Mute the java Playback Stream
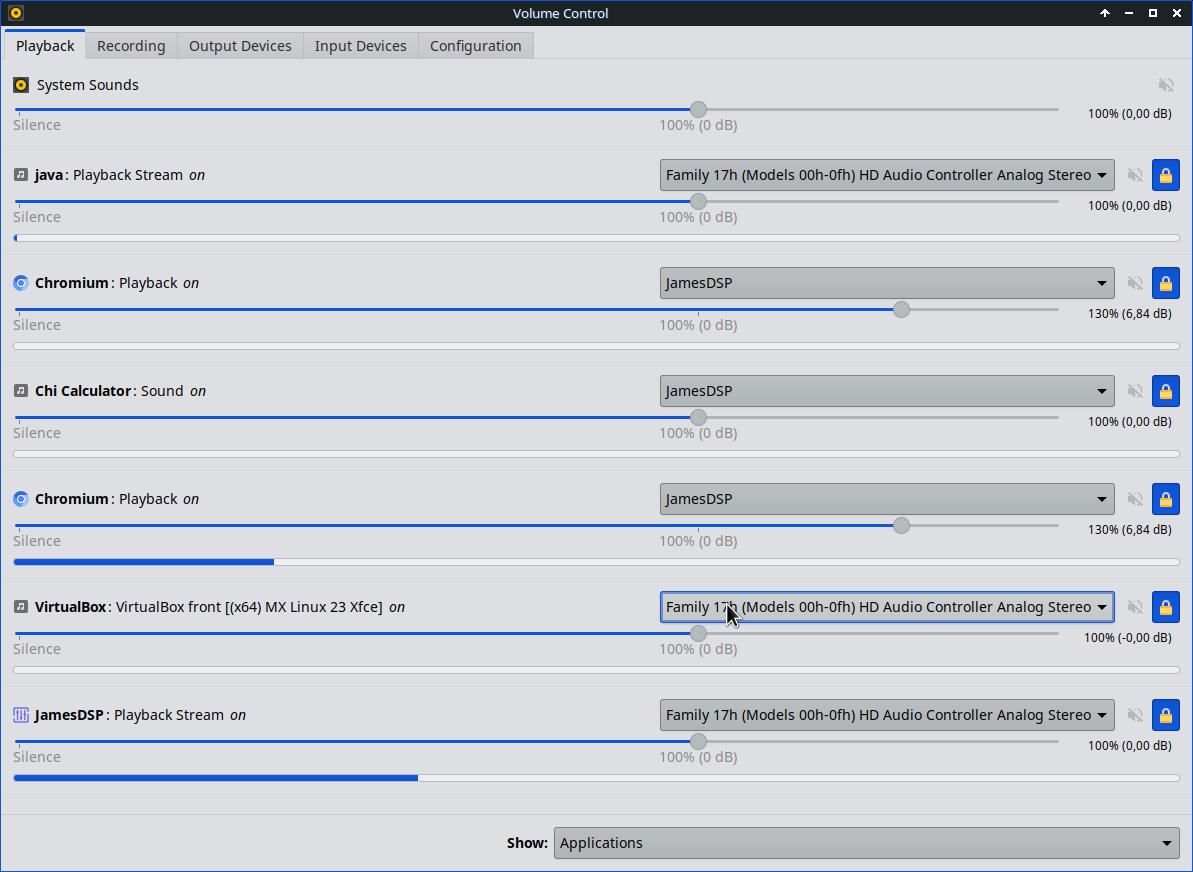The image size is (1193, 872). click(x=1135, y=175)
